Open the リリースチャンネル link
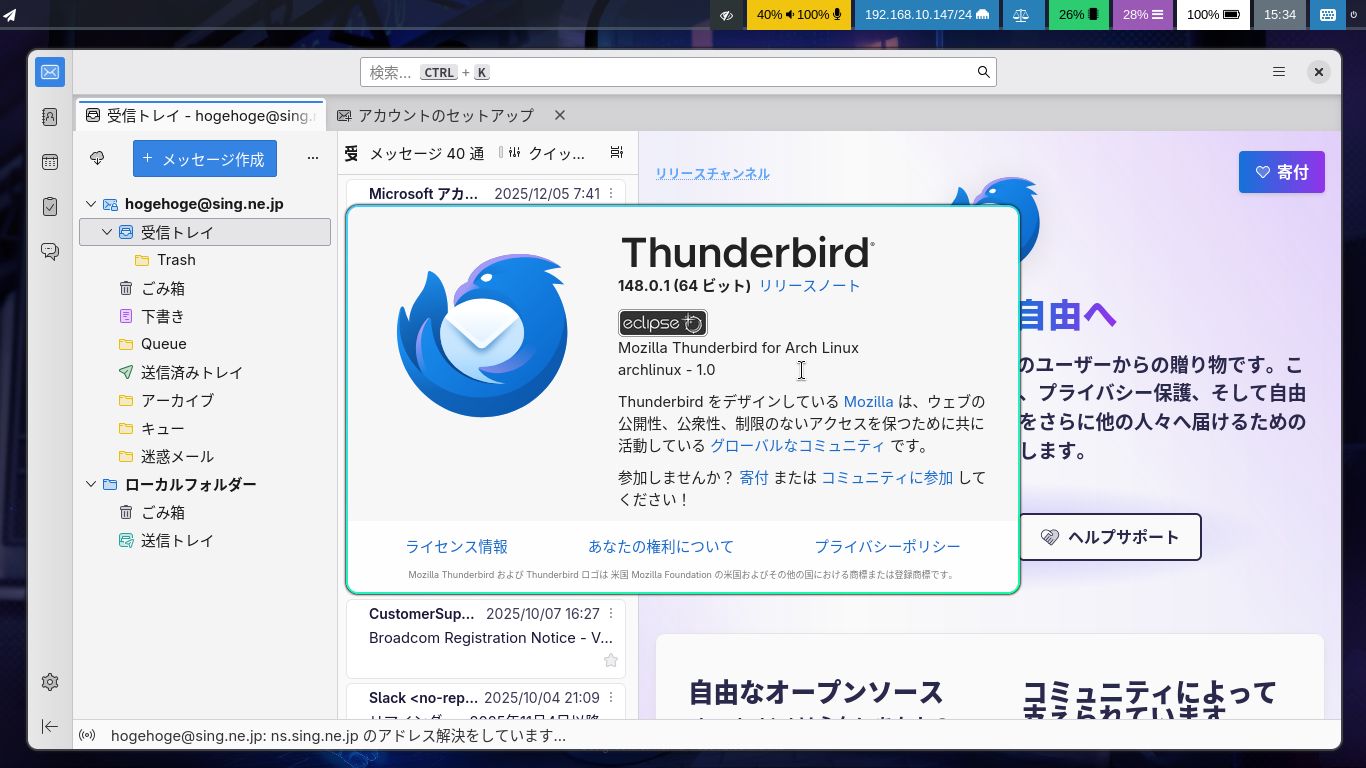Image resolution: width=1366 pixels, height=768 pixels. click(x=713, y=174)
